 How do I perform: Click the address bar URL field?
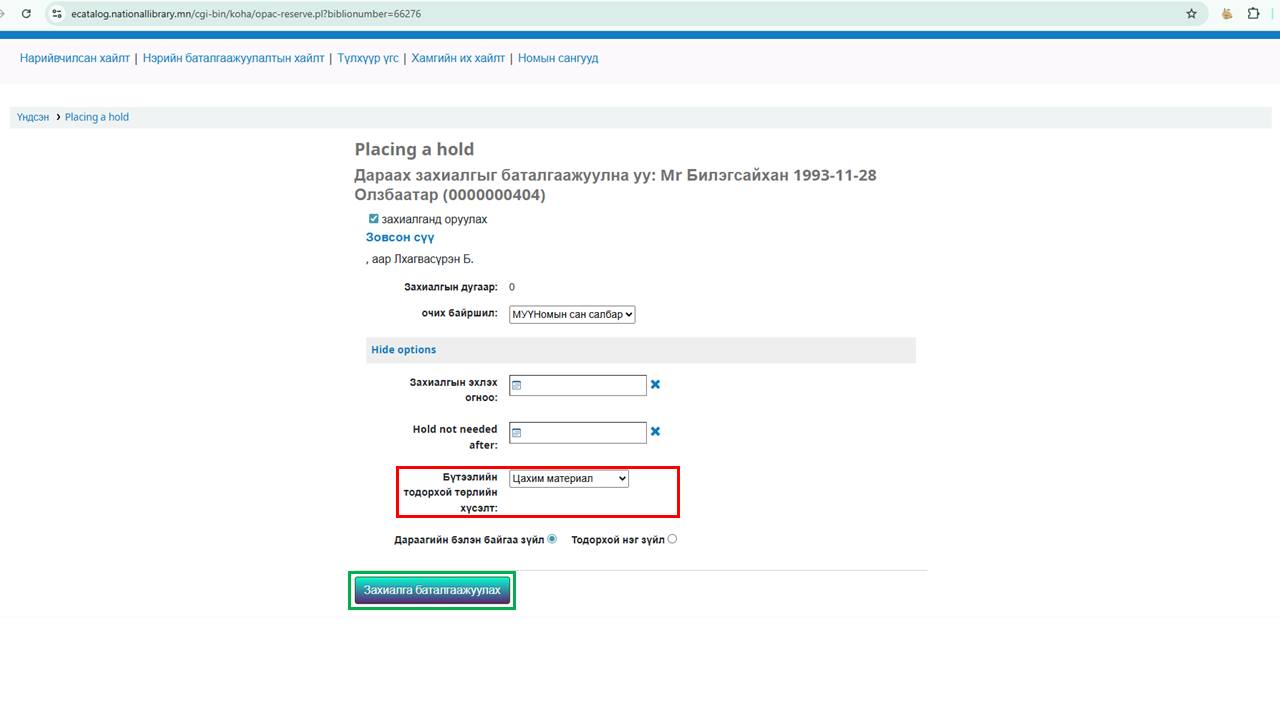point(600,14)
